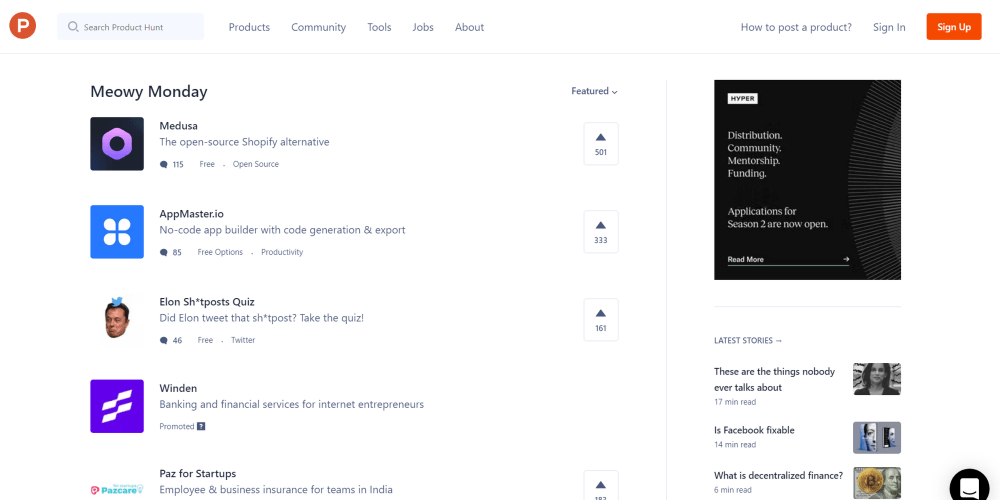Upvote Medusa with 501 votes
1000x500 pixels.
(601, 143)
